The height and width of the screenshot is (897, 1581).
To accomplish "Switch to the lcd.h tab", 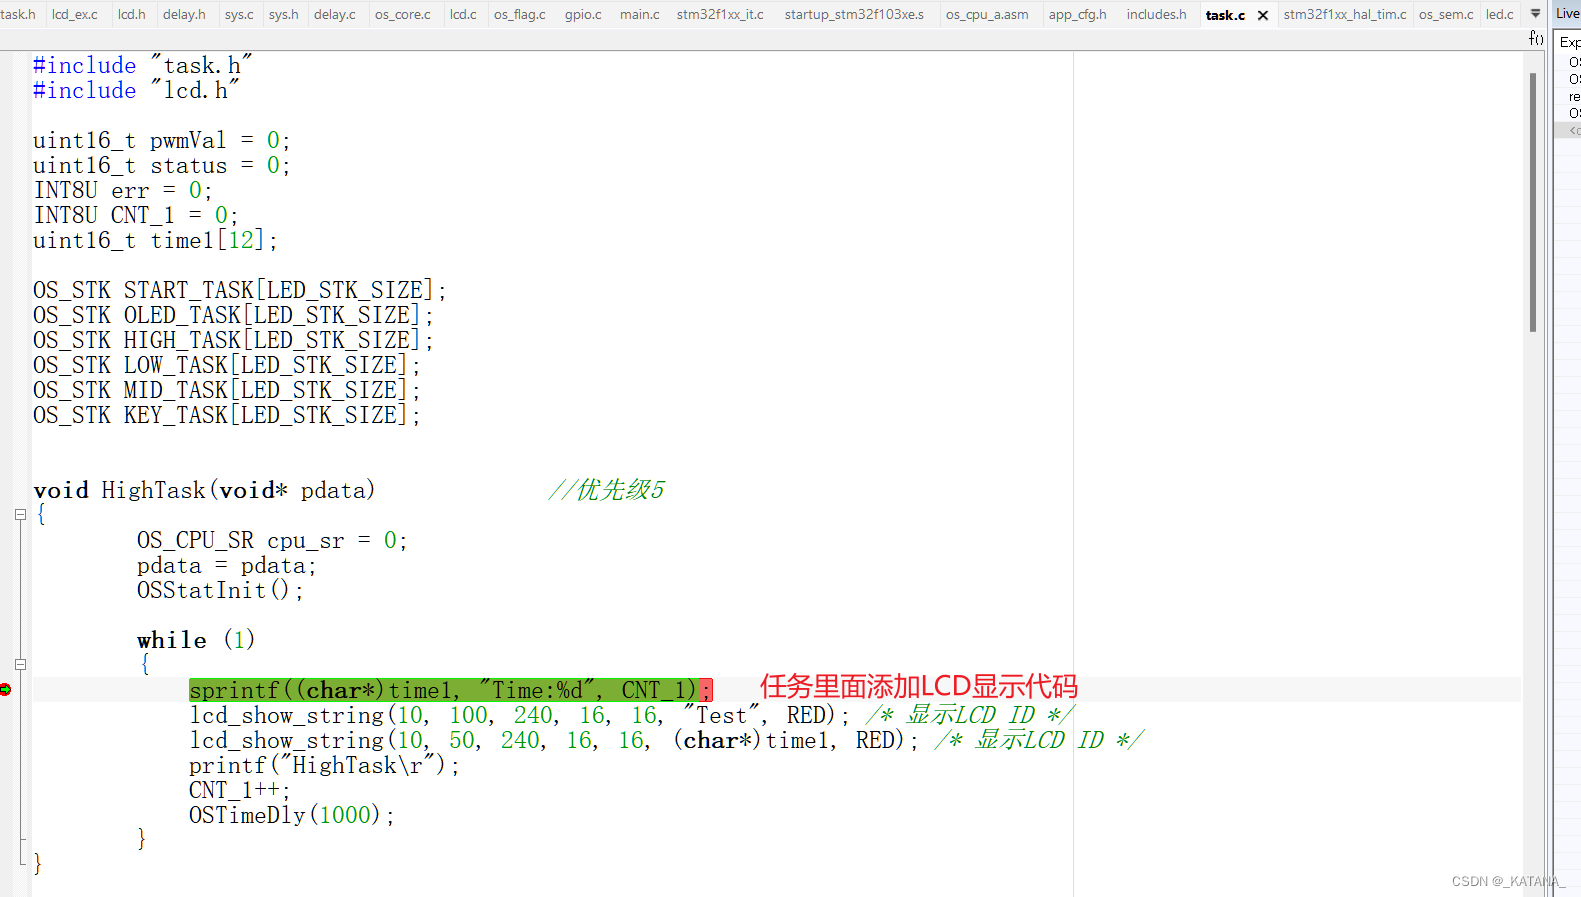I will pos(131,14).
